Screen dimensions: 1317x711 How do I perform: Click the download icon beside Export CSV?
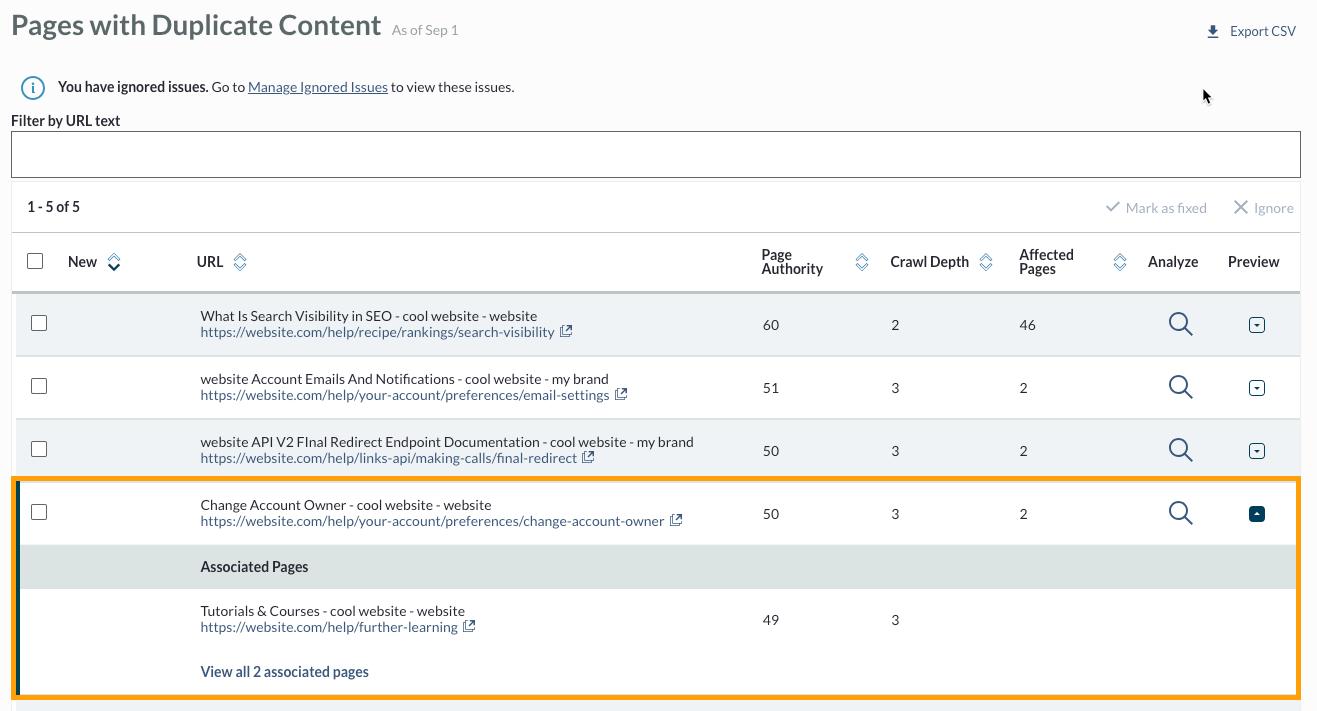pyautogui.click(x=1211, y=30)
